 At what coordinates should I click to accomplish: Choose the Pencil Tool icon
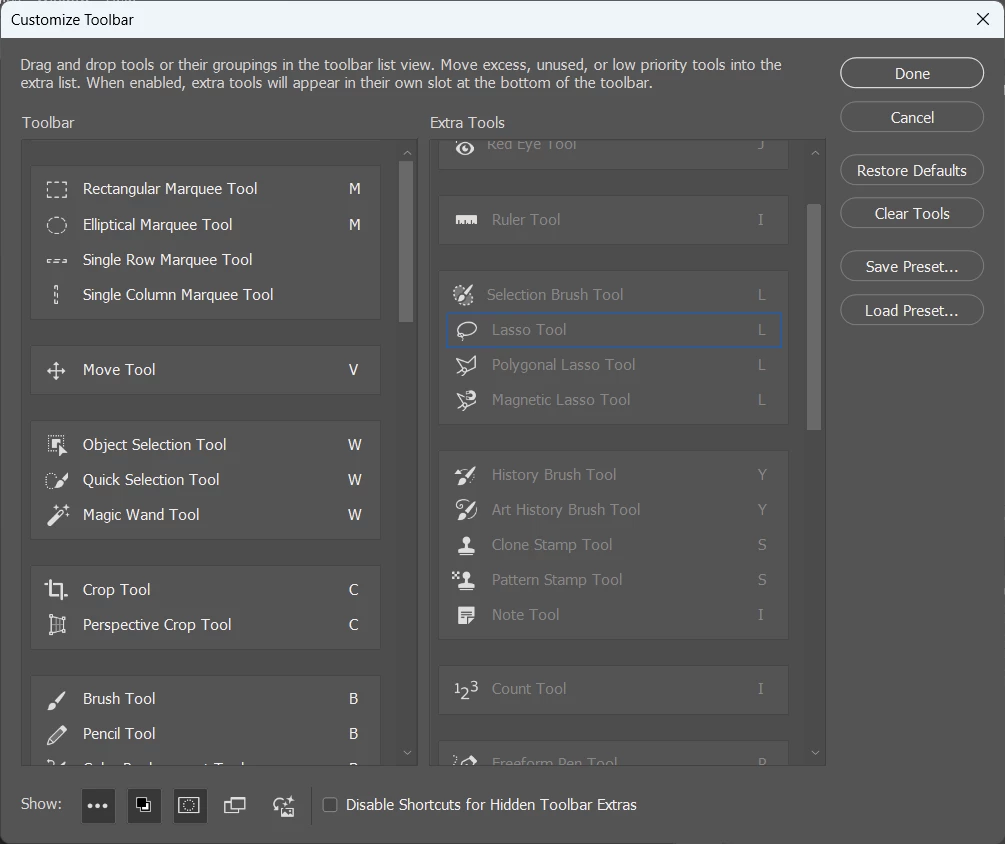(56, 734)
